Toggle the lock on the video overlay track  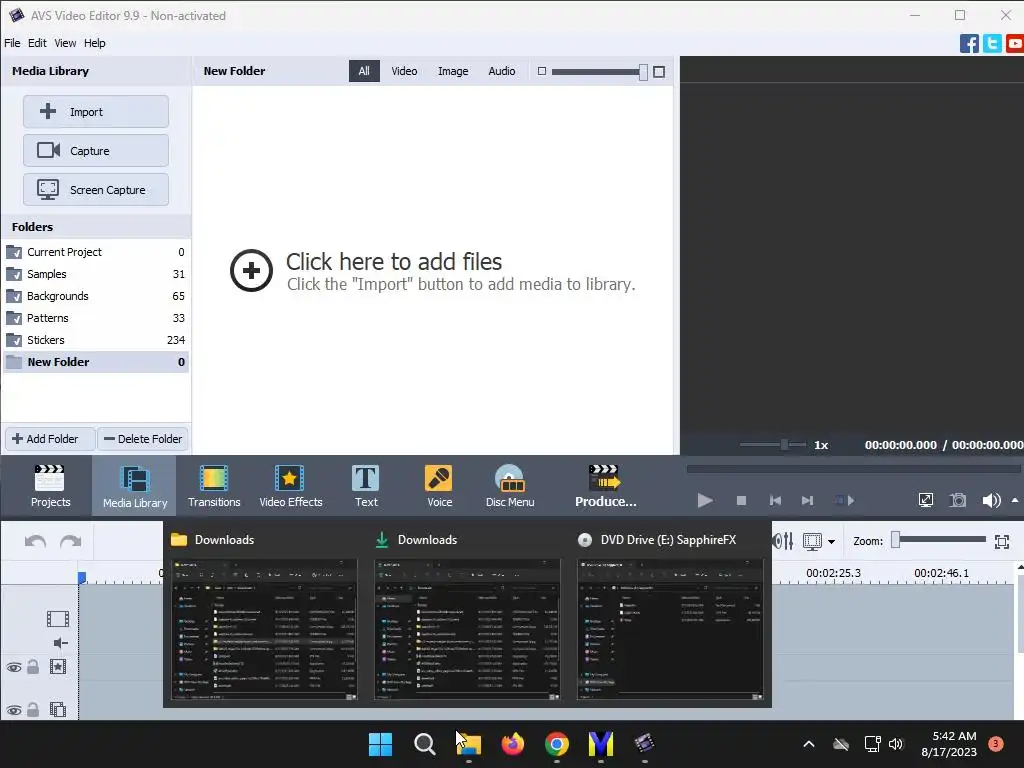click(x=33, y=709)
